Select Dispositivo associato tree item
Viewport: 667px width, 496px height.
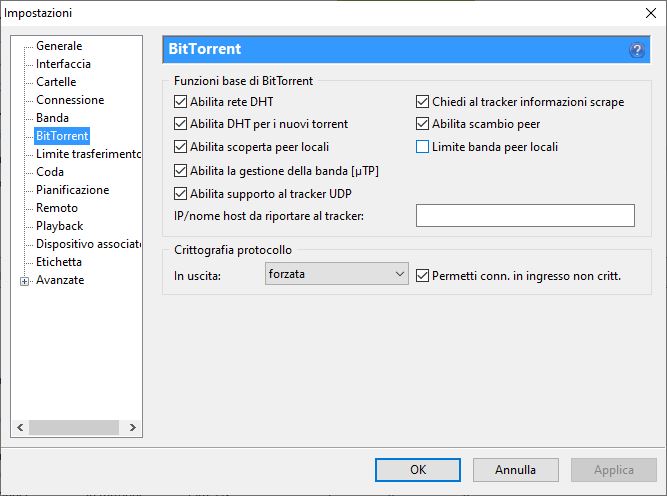[x=88, y=244]
